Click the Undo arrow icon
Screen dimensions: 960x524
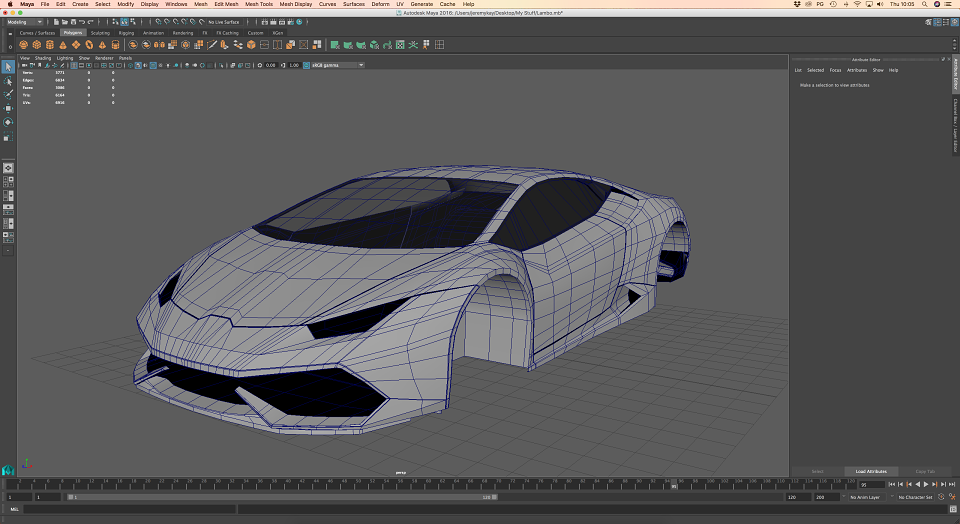tap(81, 22)
